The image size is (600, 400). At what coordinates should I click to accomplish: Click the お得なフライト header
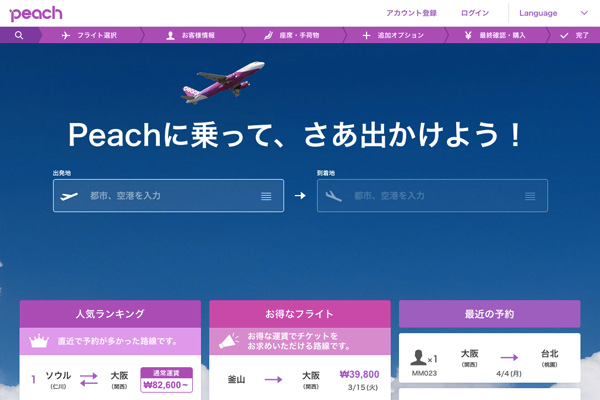click(300, 314)
